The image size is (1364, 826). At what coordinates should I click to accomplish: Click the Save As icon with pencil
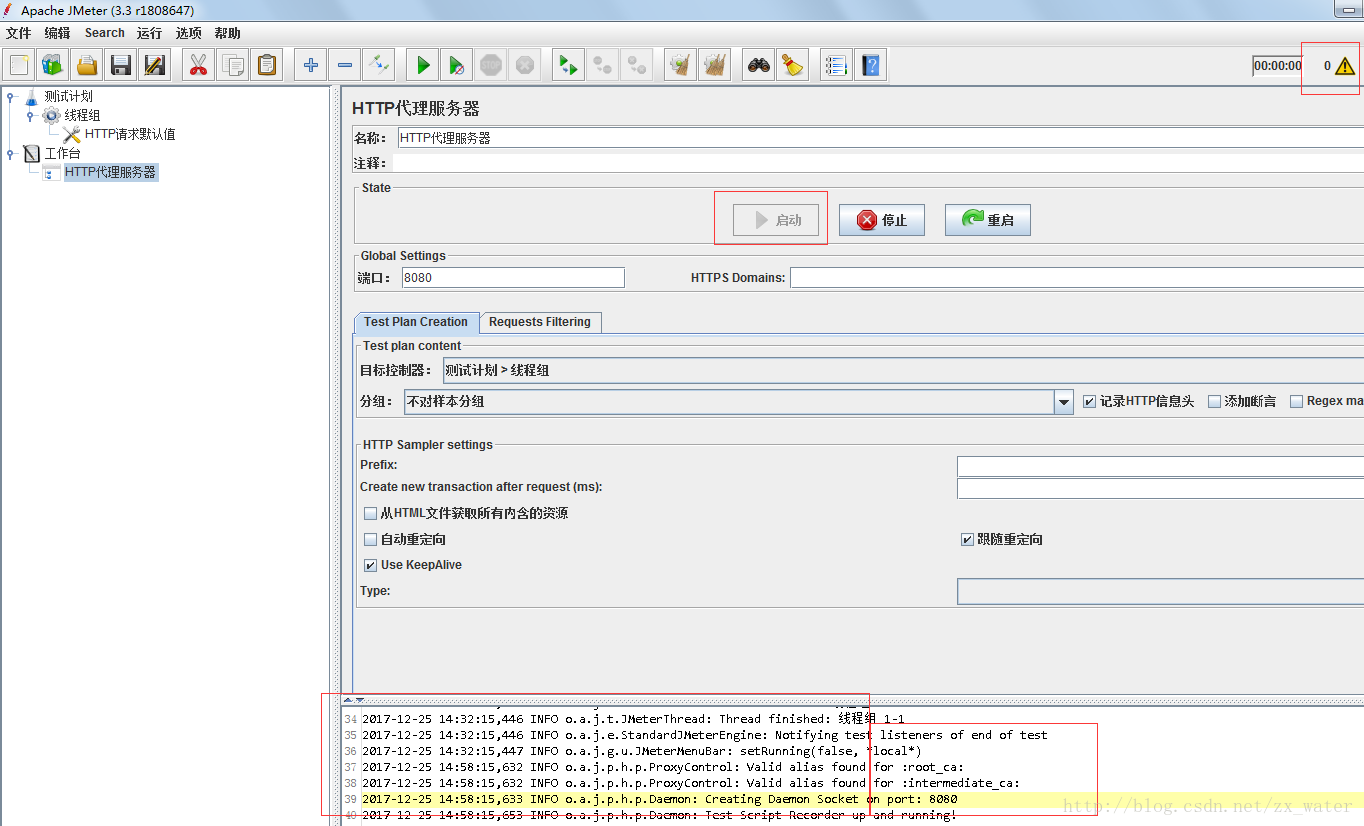coord(155,66)
